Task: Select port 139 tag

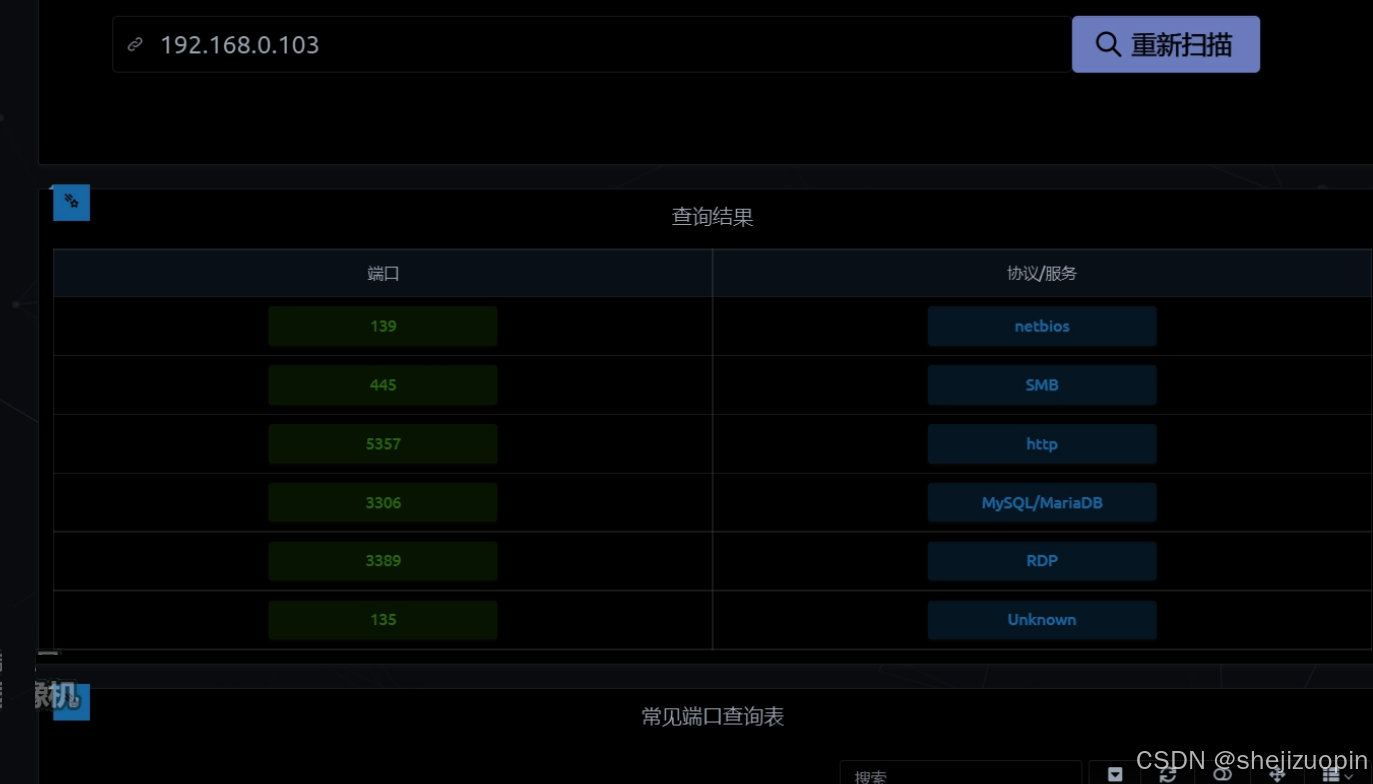Action: (x=383, y=326)
